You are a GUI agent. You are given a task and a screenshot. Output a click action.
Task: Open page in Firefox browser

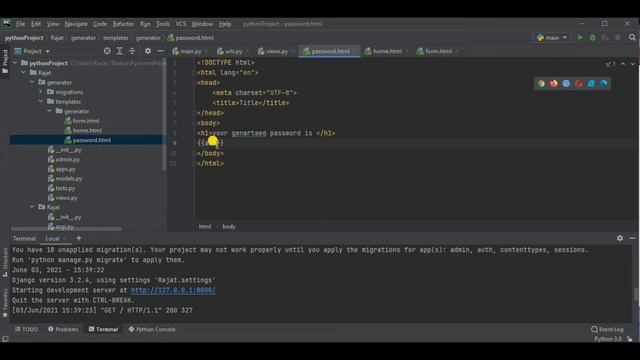coord(553,84)
